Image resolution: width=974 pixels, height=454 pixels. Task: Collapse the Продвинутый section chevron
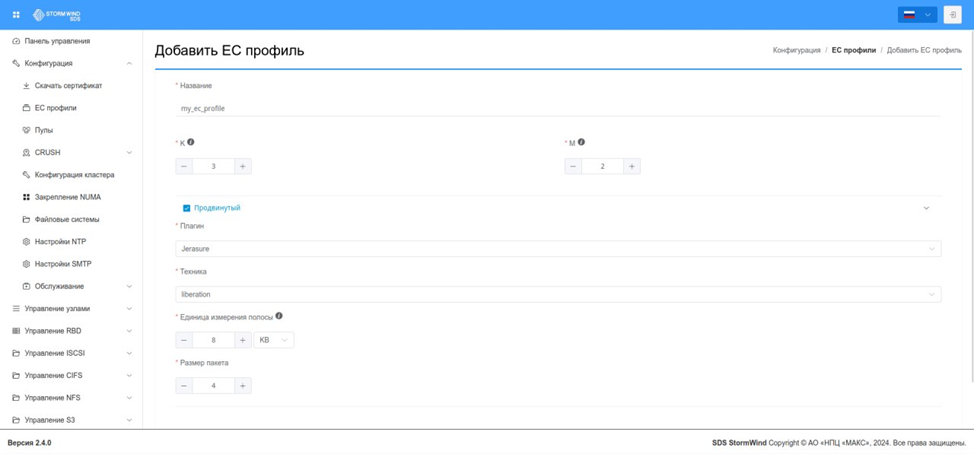(926, 208)
